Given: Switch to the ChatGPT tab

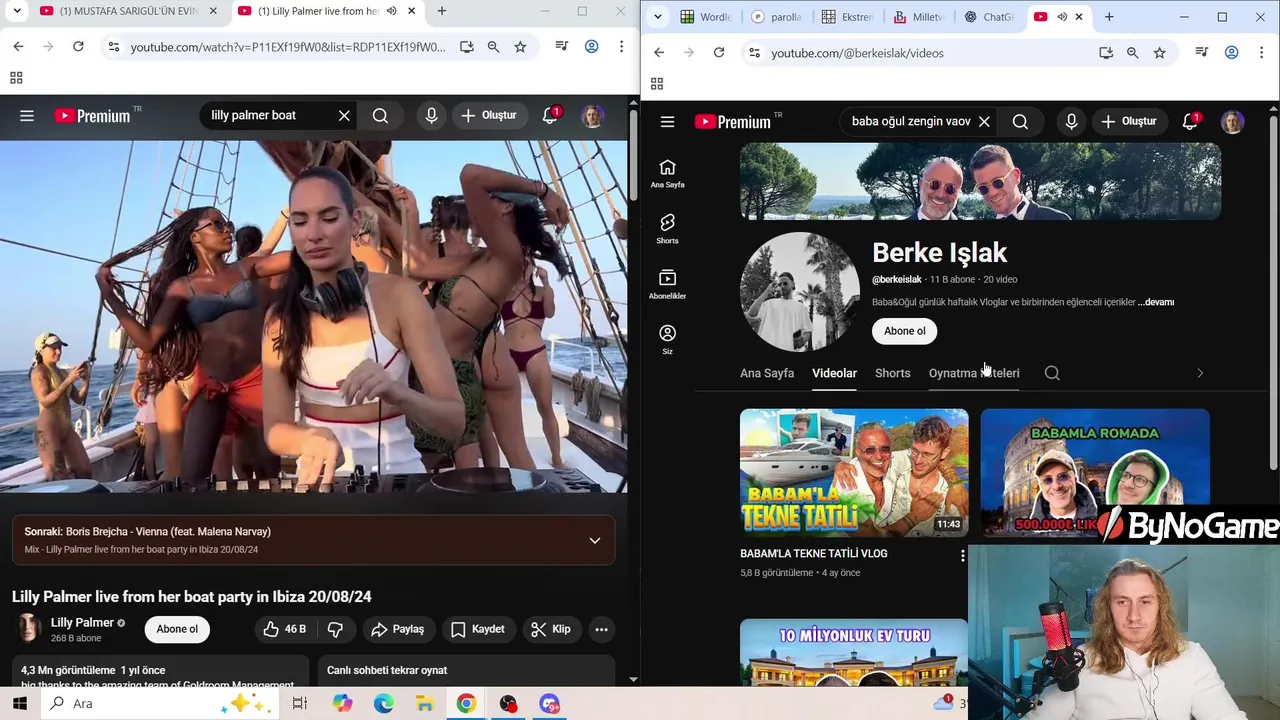Looking at the screenshot, I should 989,17.
